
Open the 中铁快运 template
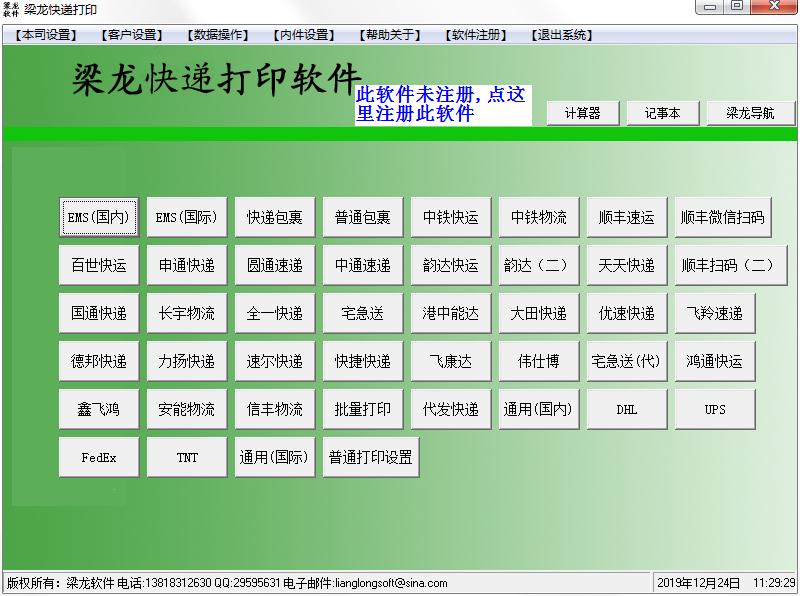451,217
